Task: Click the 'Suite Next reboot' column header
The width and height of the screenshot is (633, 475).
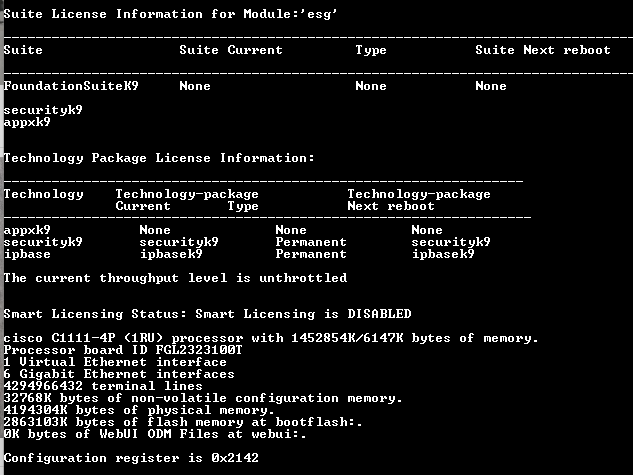Action: pyautogui.click(x=542, y=50)
